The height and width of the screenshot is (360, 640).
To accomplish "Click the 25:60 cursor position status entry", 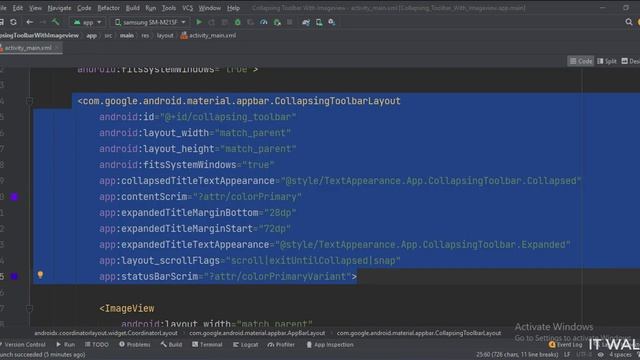I will coord(517,355).
